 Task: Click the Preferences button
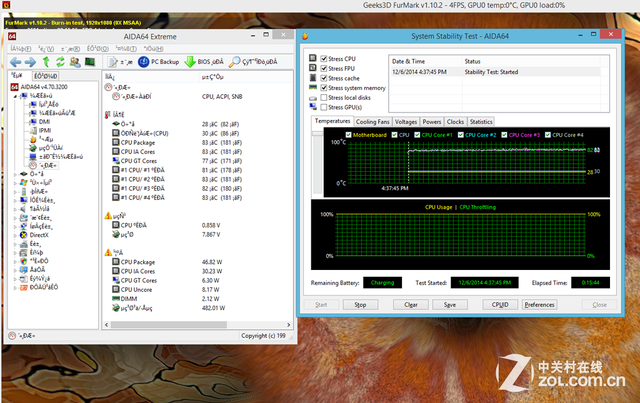coord(539,305)
